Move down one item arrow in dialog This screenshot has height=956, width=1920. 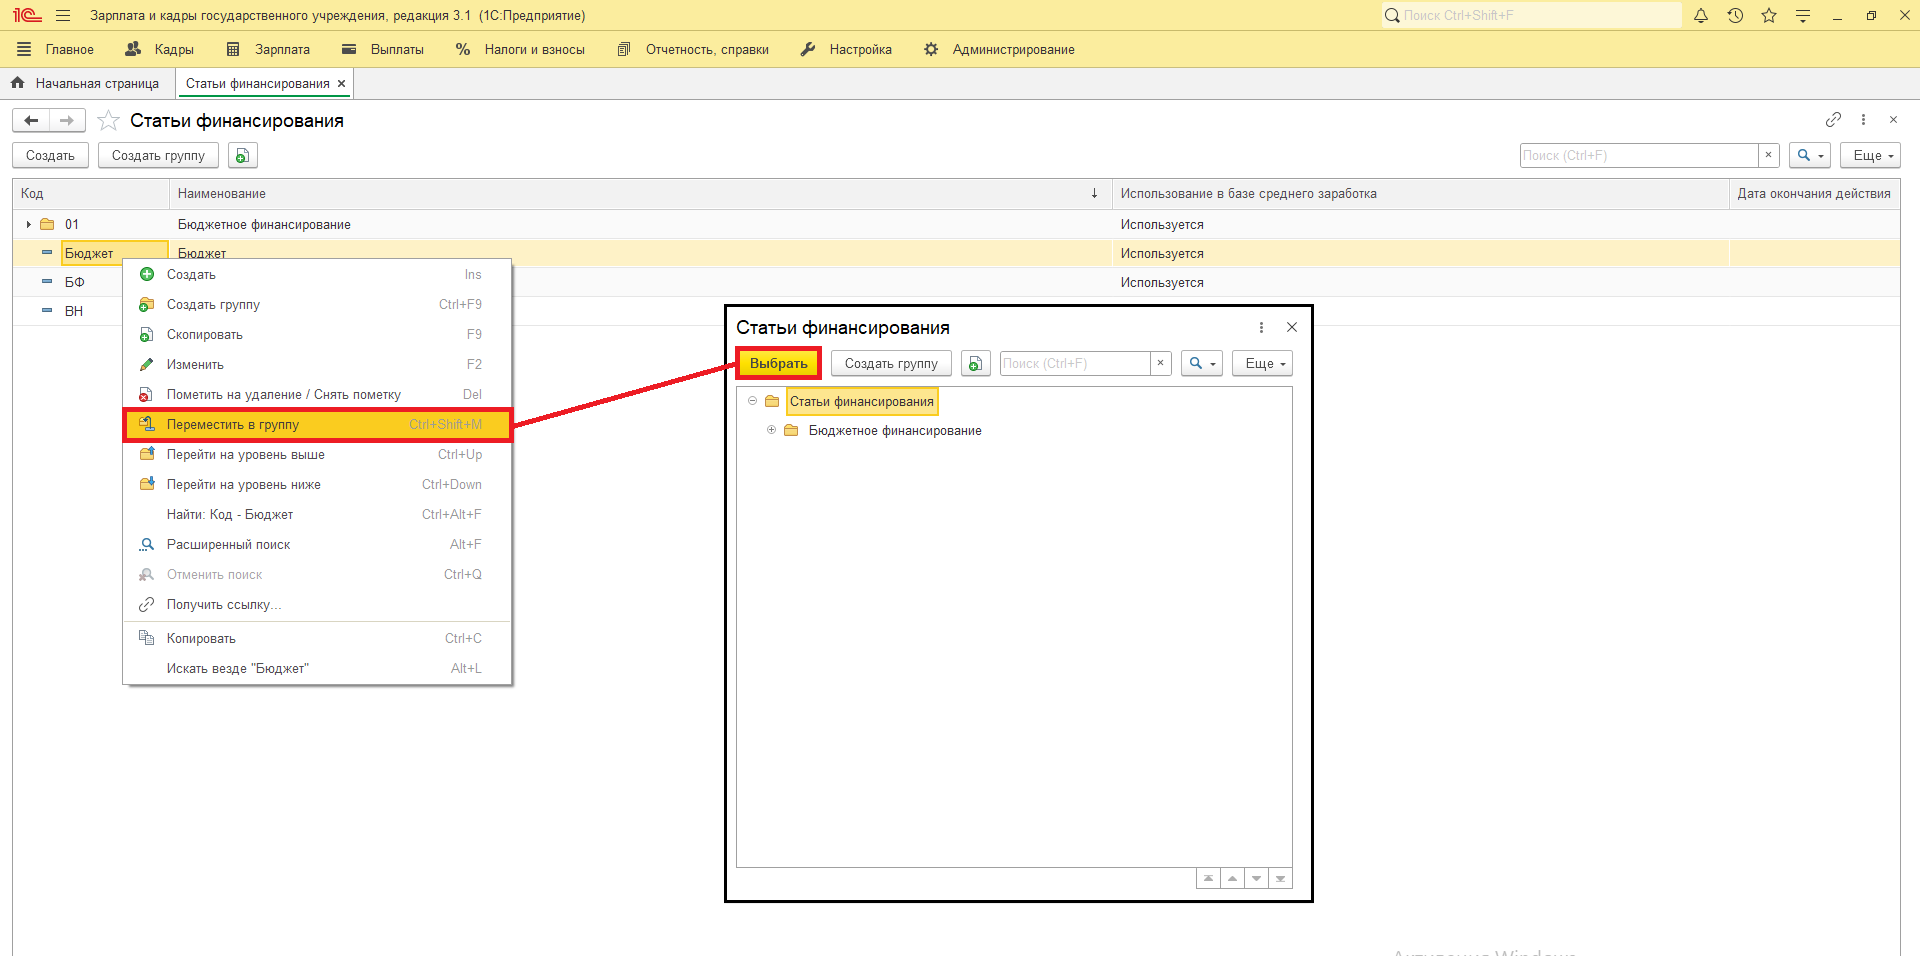click(x=1256, y=878)
